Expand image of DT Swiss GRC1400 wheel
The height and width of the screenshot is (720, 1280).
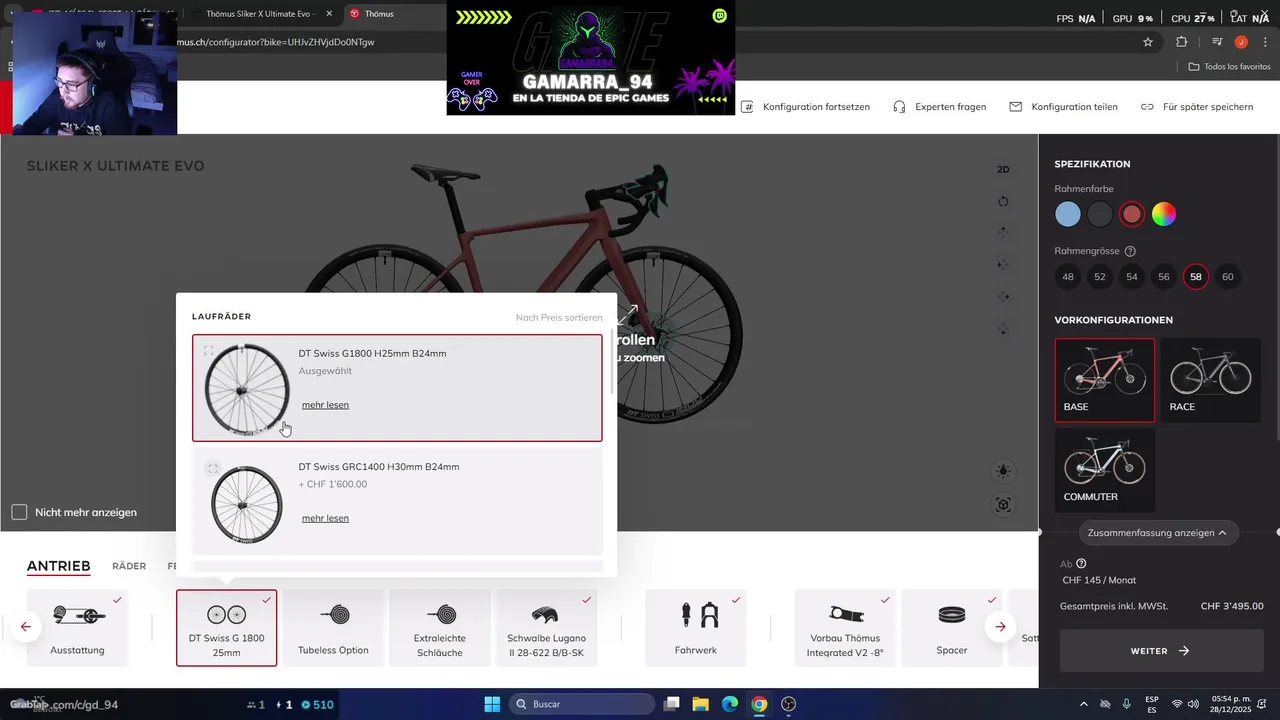click(x=212, y=468)
